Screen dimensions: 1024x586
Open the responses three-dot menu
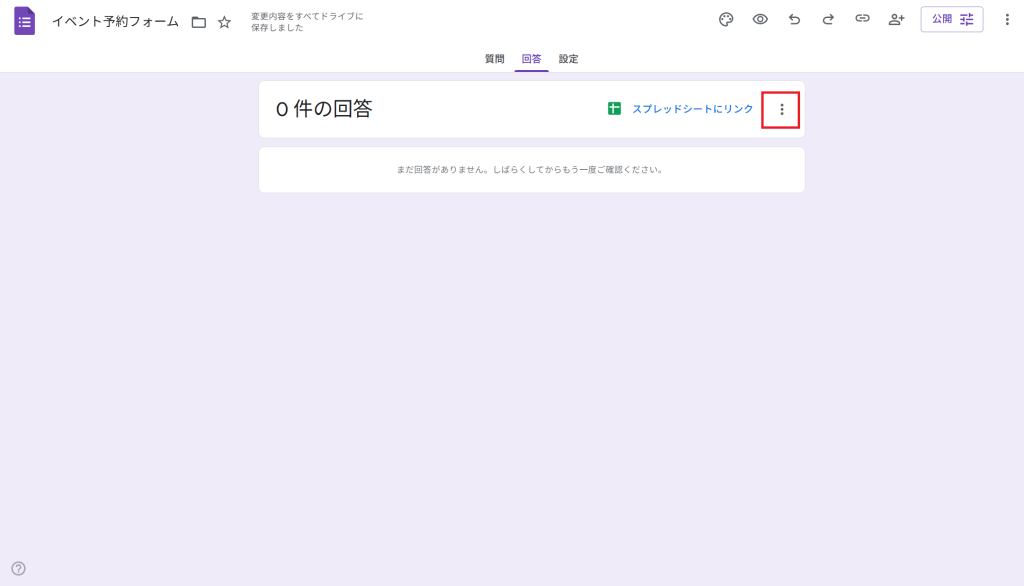[781, 110]
